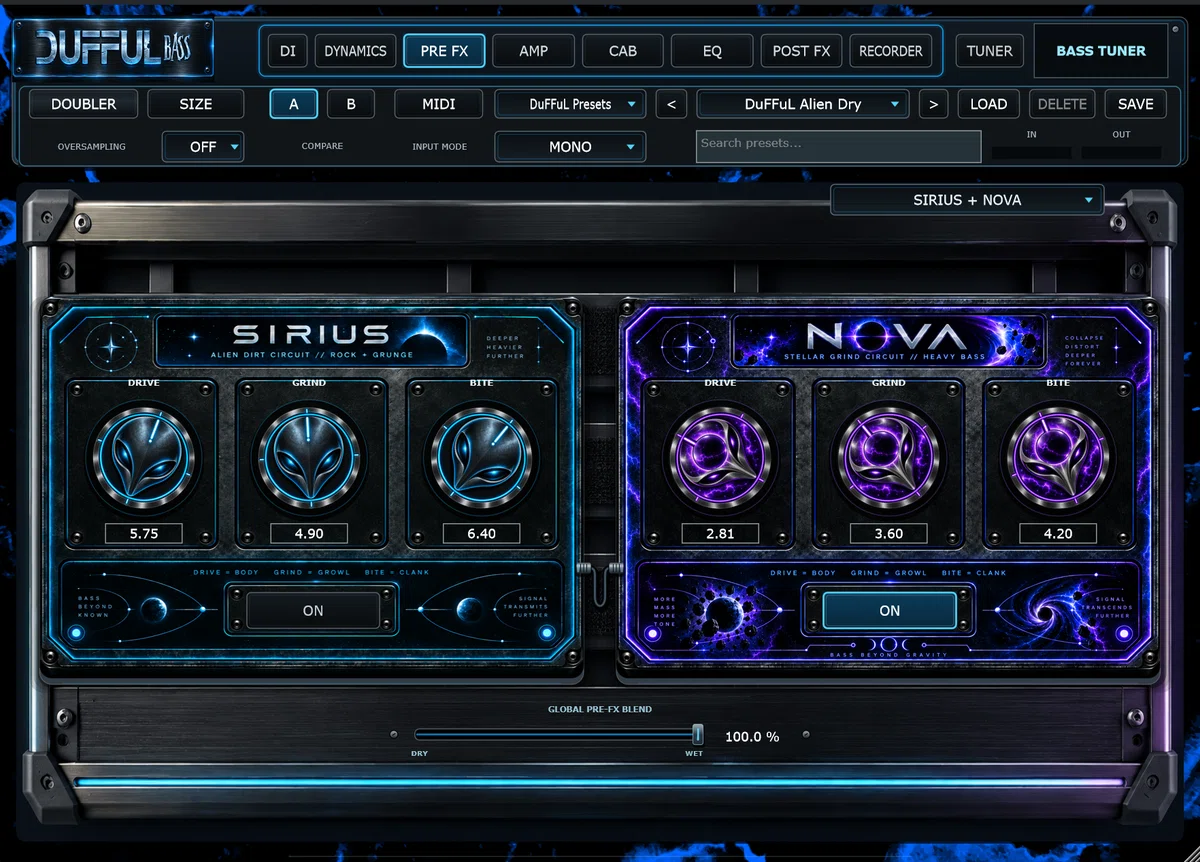Click the Sirius BITE value 6.40
Viewport: 1200px width, 862px height.
pos(482,534)
